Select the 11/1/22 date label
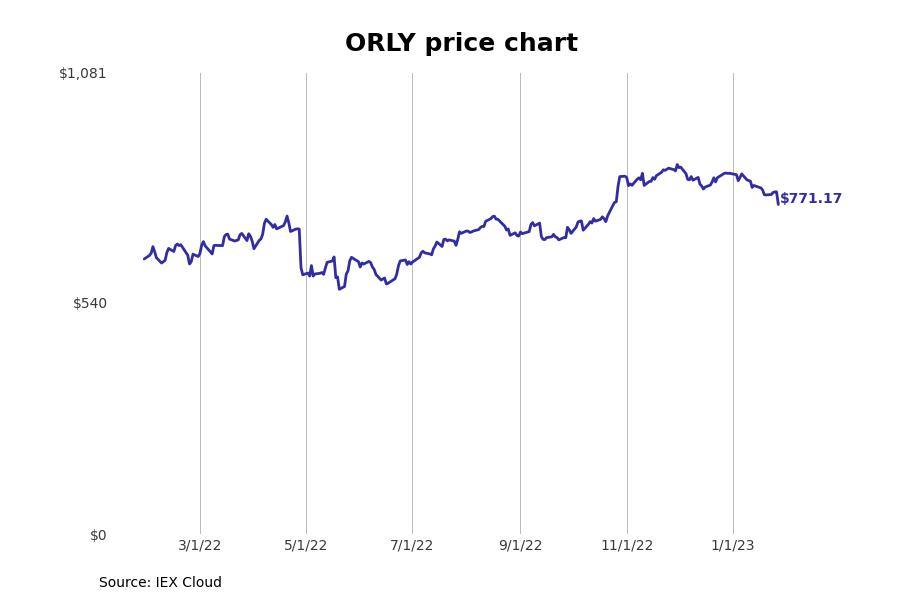The height and width of the screenshot is (600, 900). (627, 545)
